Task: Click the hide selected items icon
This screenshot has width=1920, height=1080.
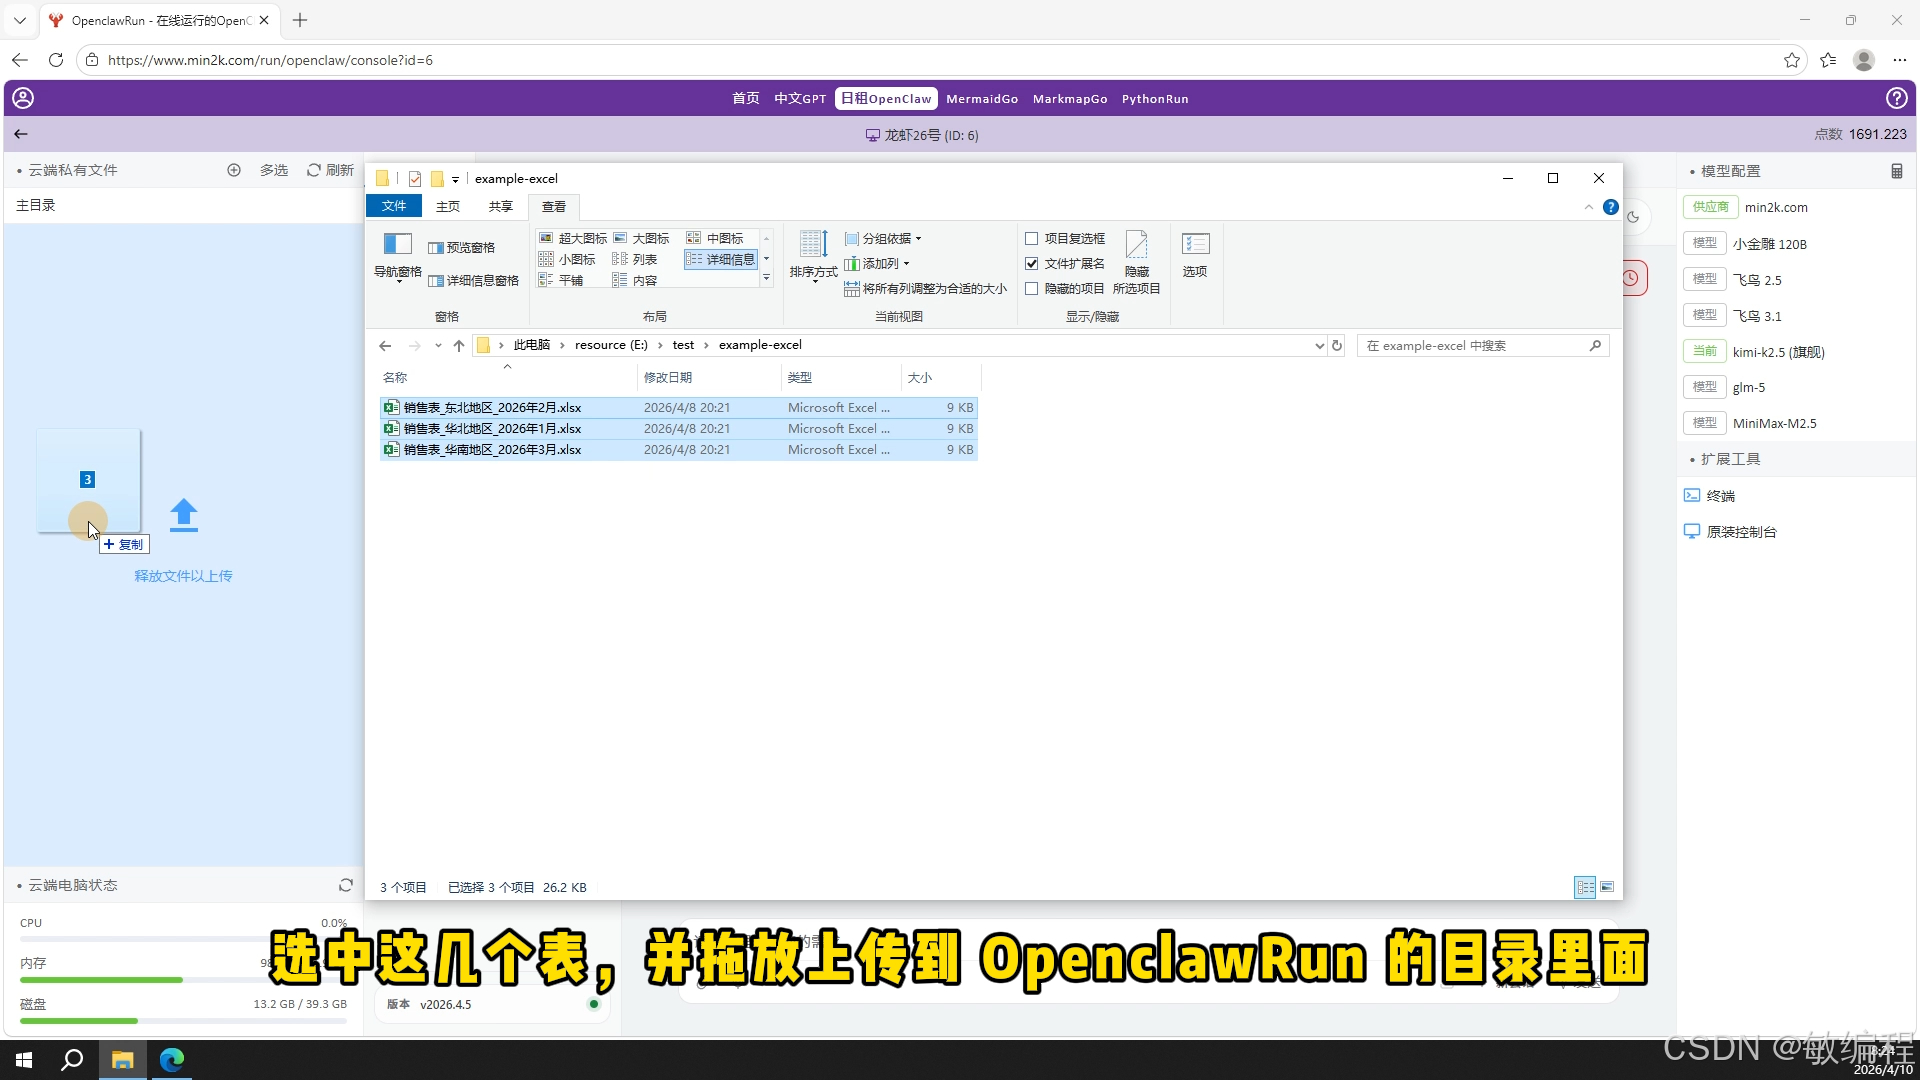Action: tap(1136, 245)
